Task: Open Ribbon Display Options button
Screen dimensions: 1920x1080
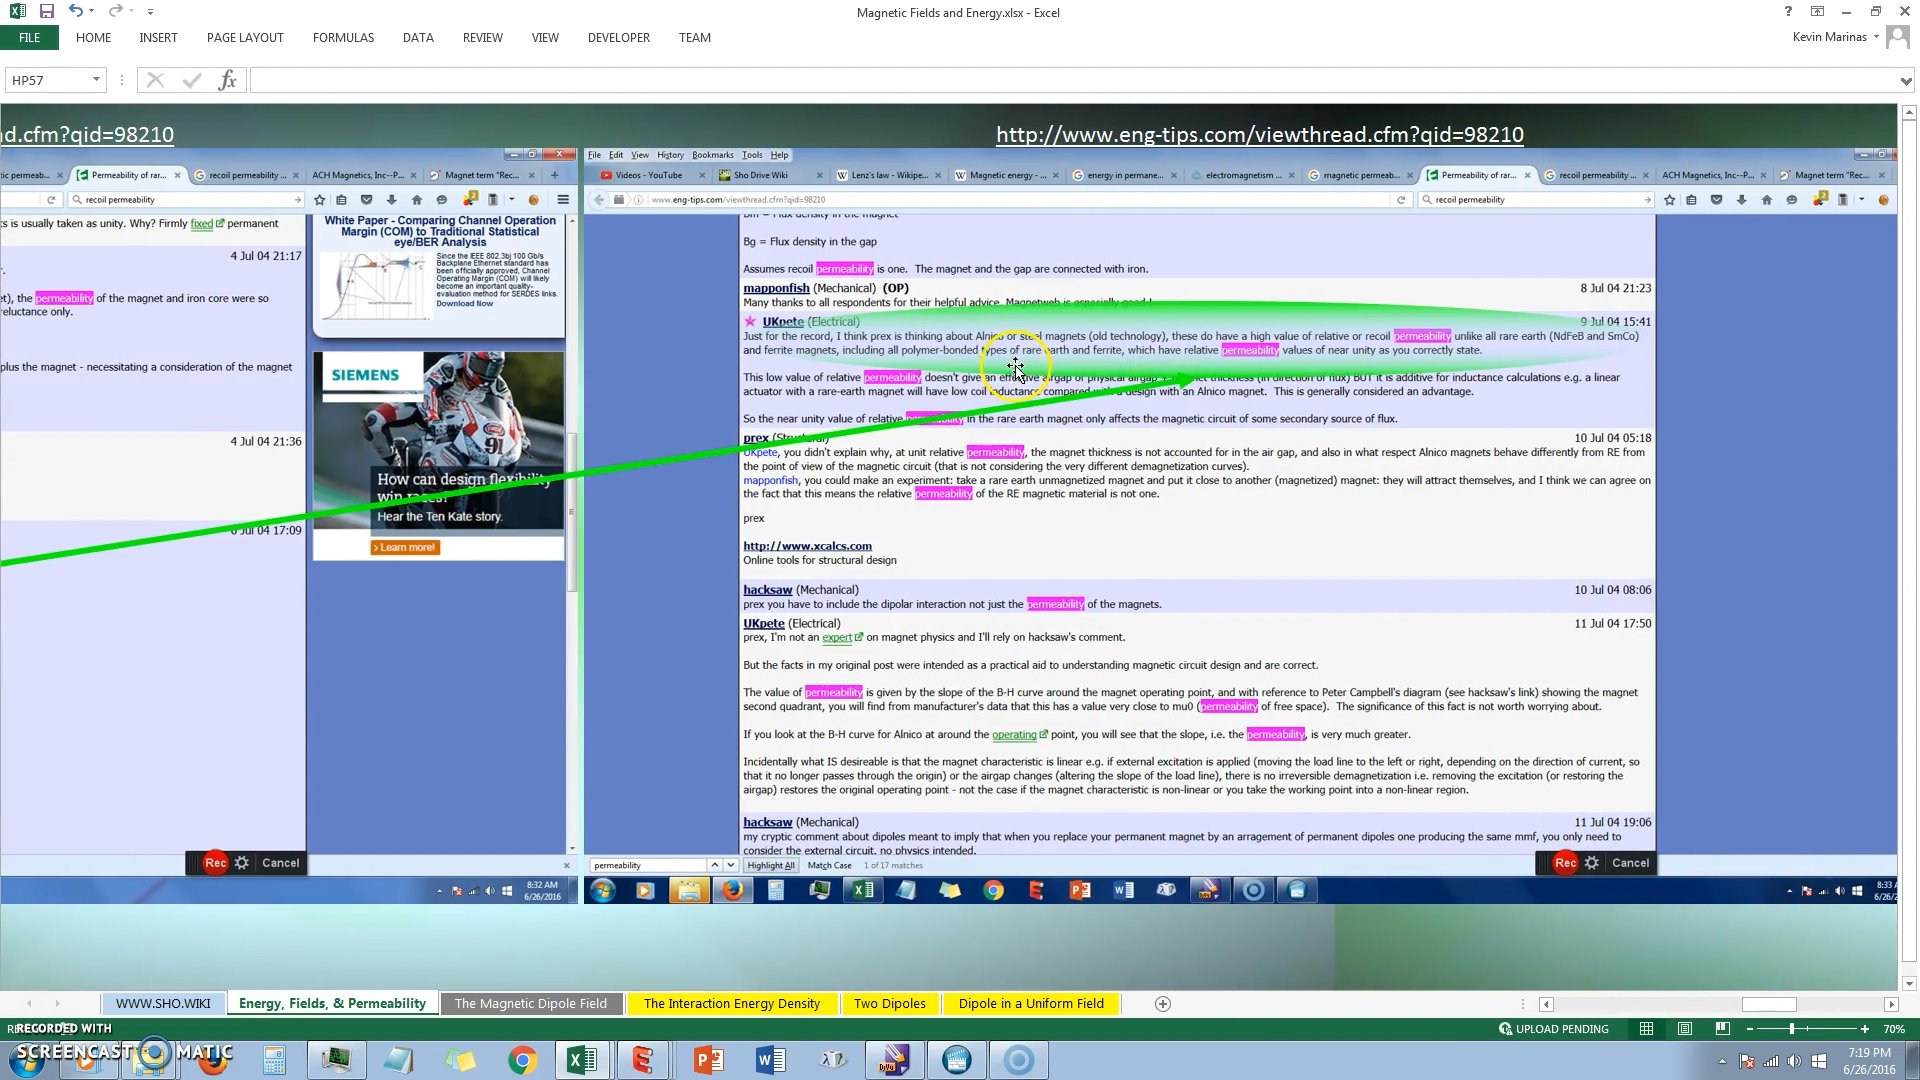Action: coord(1817,12)
